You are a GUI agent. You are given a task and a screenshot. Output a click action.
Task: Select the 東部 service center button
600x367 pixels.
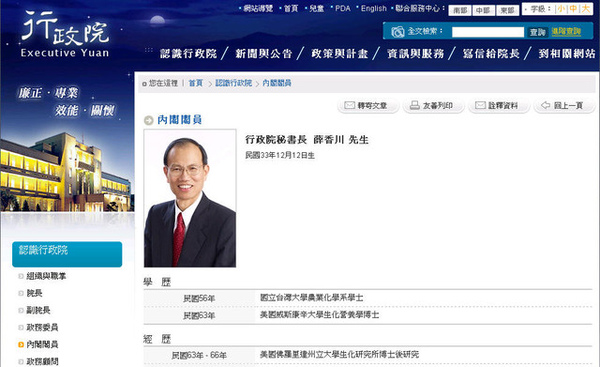click(507, 10)
